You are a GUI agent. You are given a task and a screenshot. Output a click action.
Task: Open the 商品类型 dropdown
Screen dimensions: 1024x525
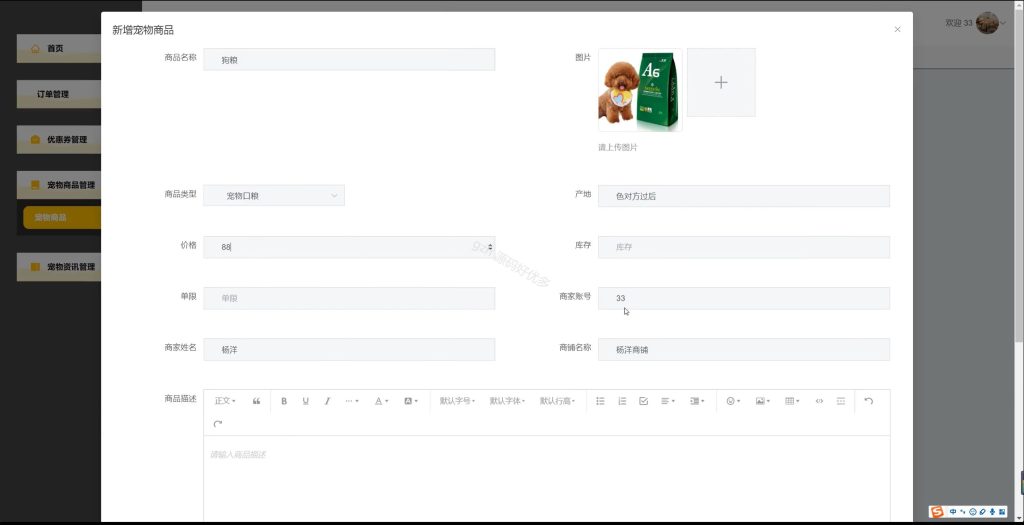274,195
